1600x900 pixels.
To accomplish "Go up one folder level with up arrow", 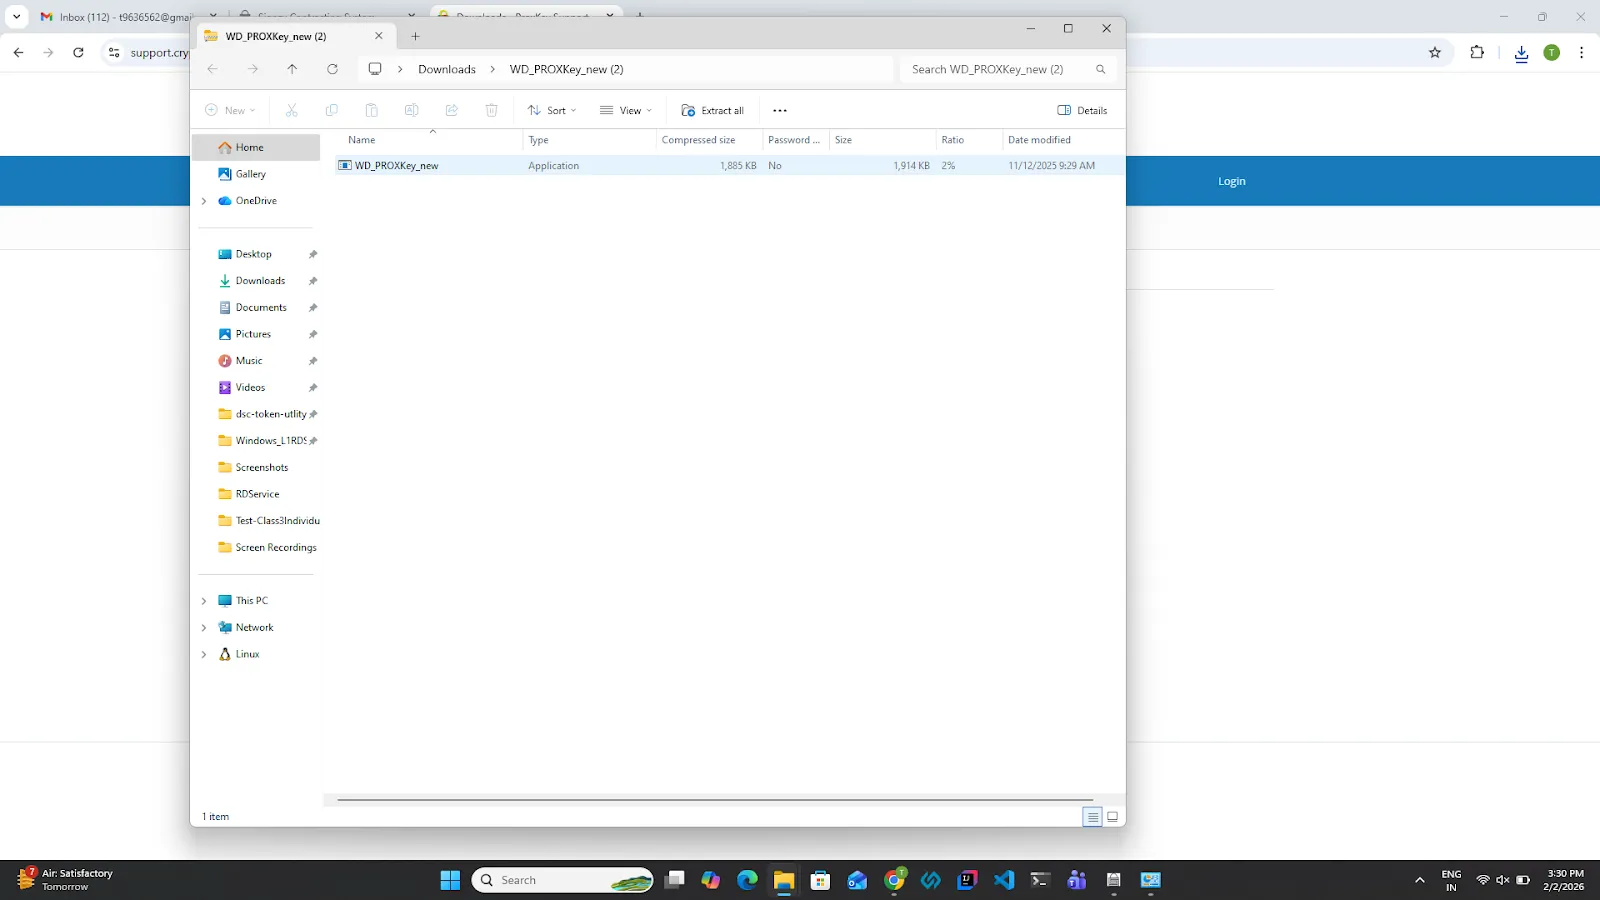I will tap(292, 69).
